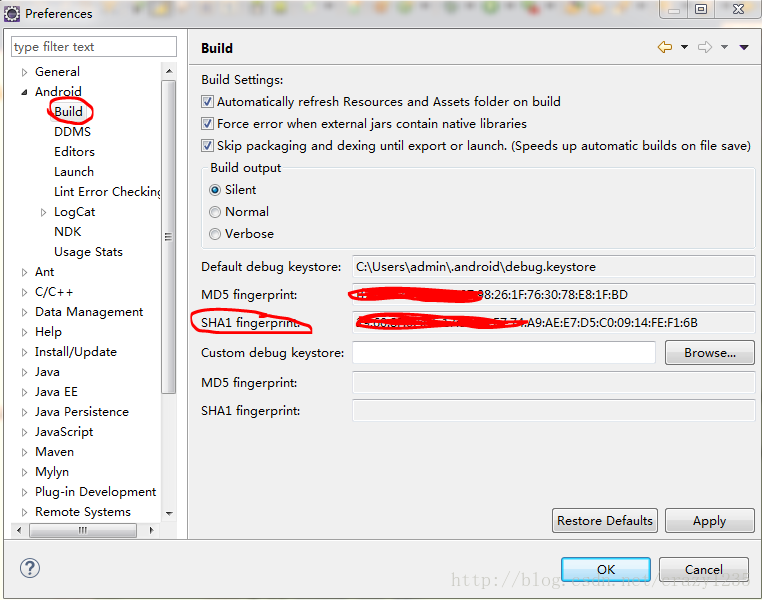Select the Mylyn tree item
Screen dimensions: 762x600
pyautogui.click(x=52, y=472)
